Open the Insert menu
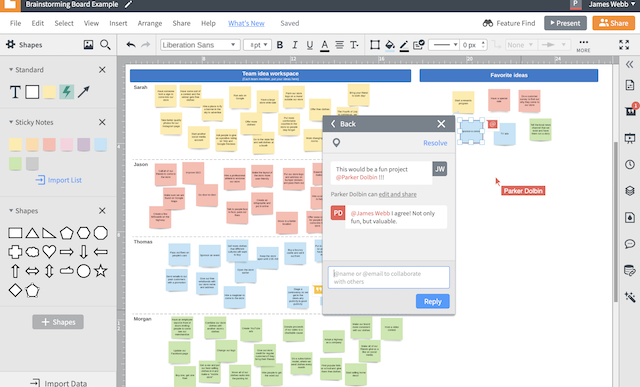 coord(118,23)
